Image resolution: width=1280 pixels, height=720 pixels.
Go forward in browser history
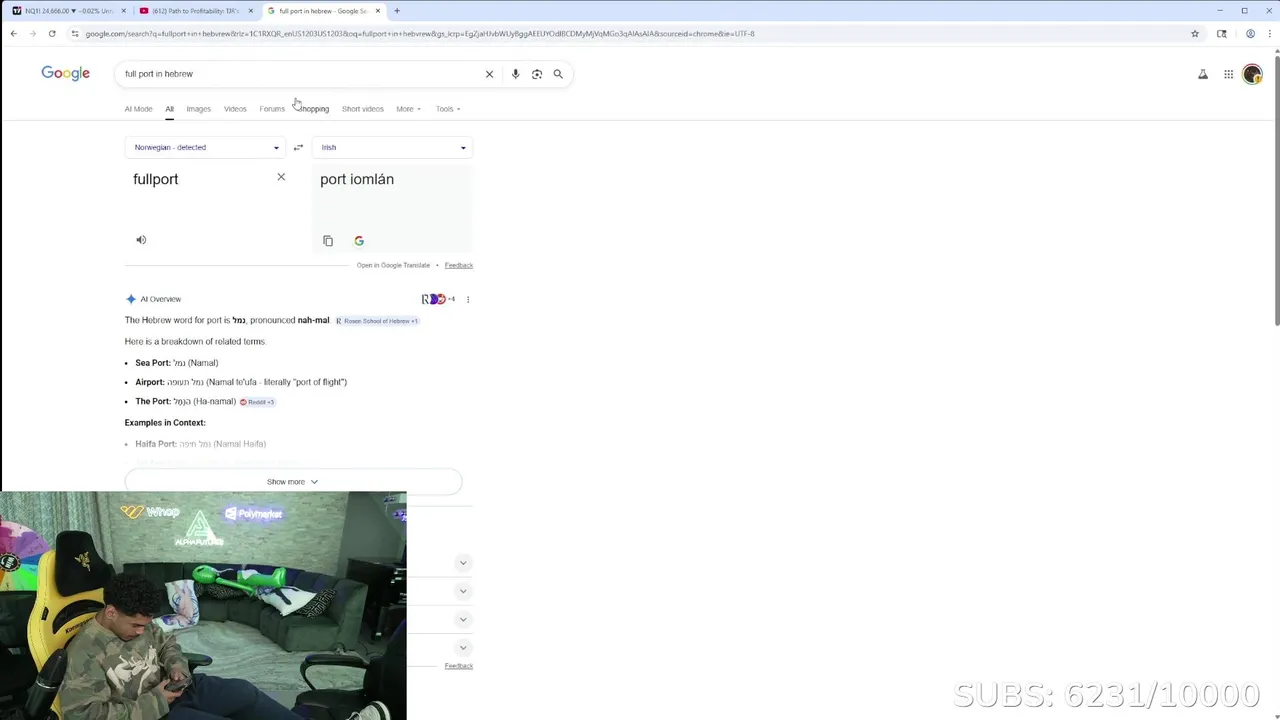pyautogui.click(x=33, y=33)
